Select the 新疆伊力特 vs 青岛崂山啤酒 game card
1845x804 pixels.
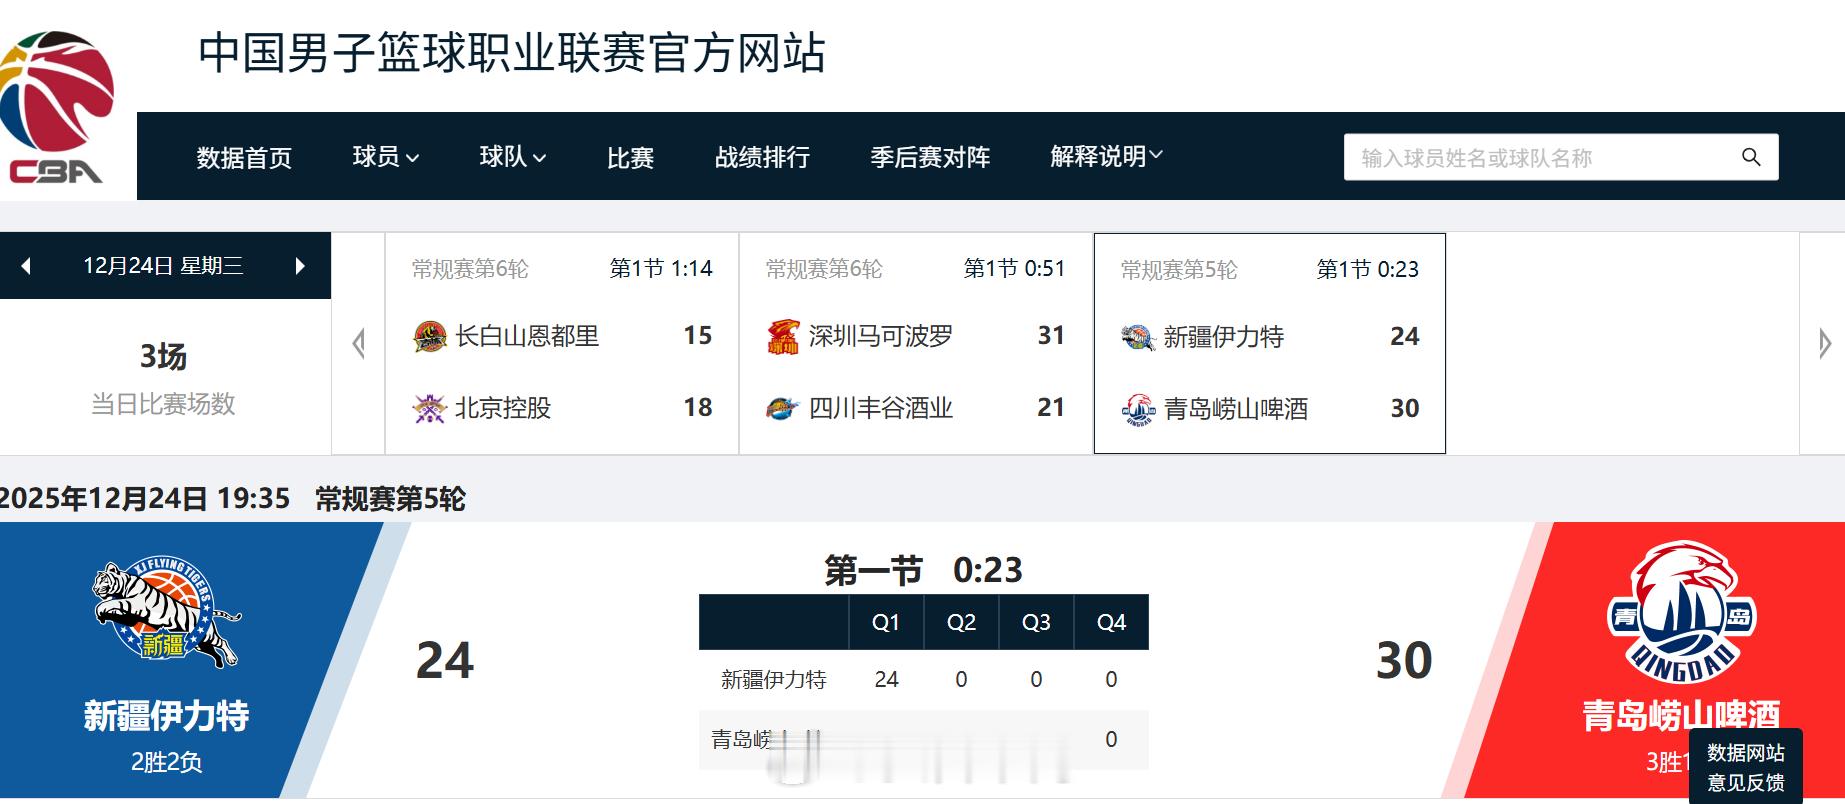pyautogui.click(x=1270, y=343)
